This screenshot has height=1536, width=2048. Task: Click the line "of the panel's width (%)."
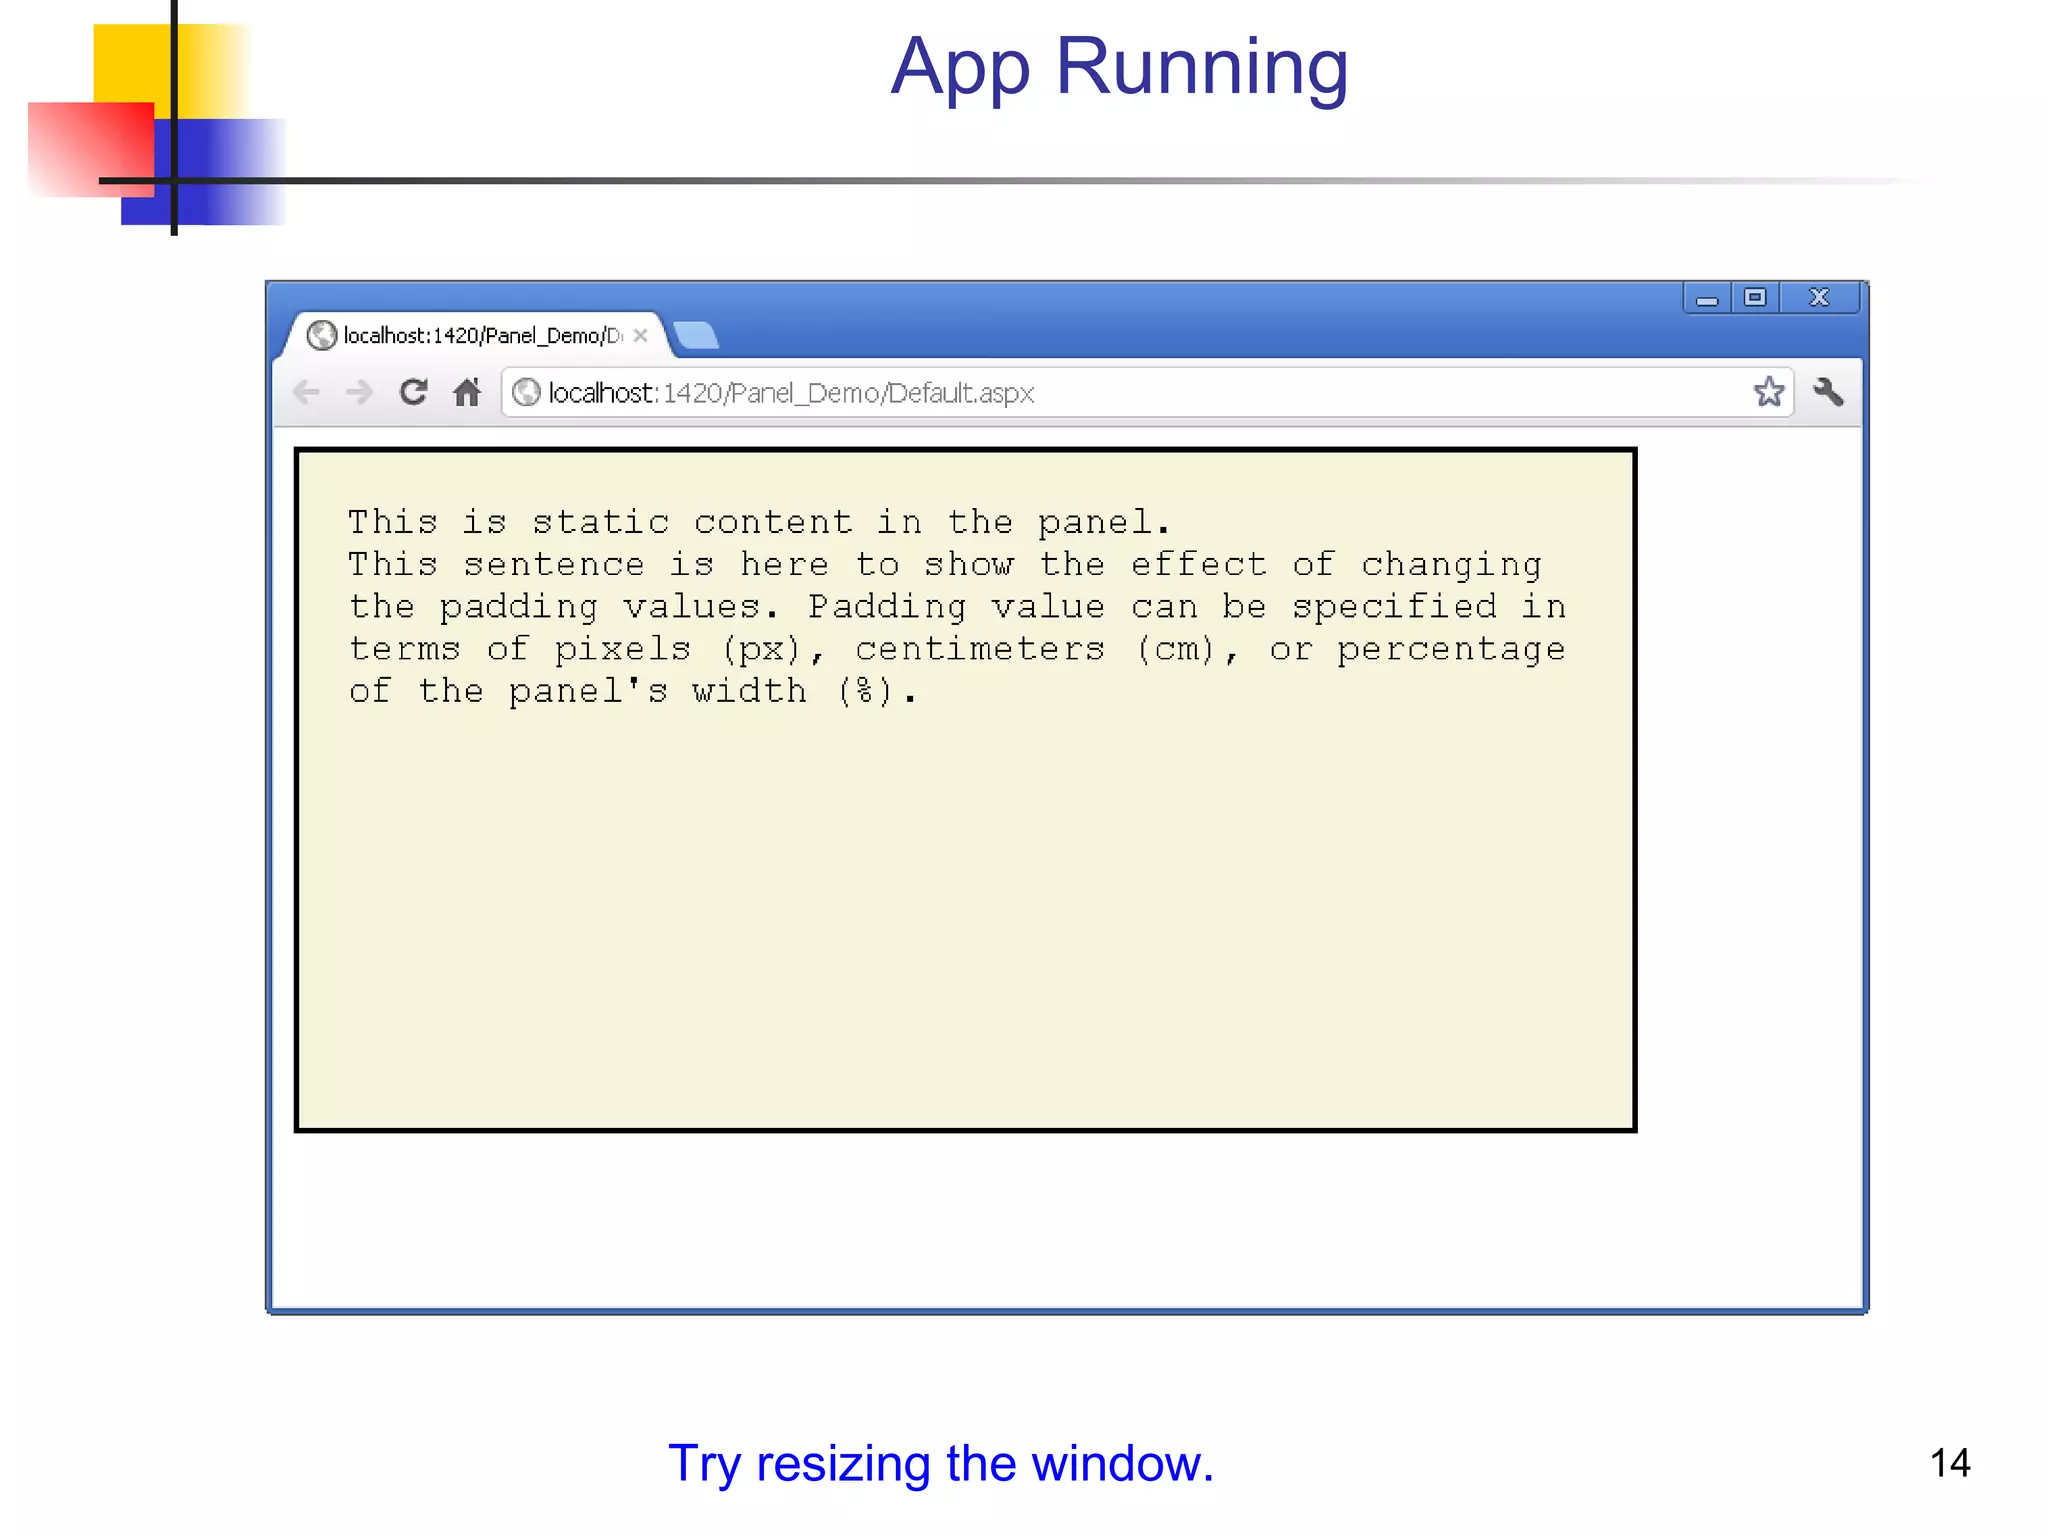coord(633,691)
